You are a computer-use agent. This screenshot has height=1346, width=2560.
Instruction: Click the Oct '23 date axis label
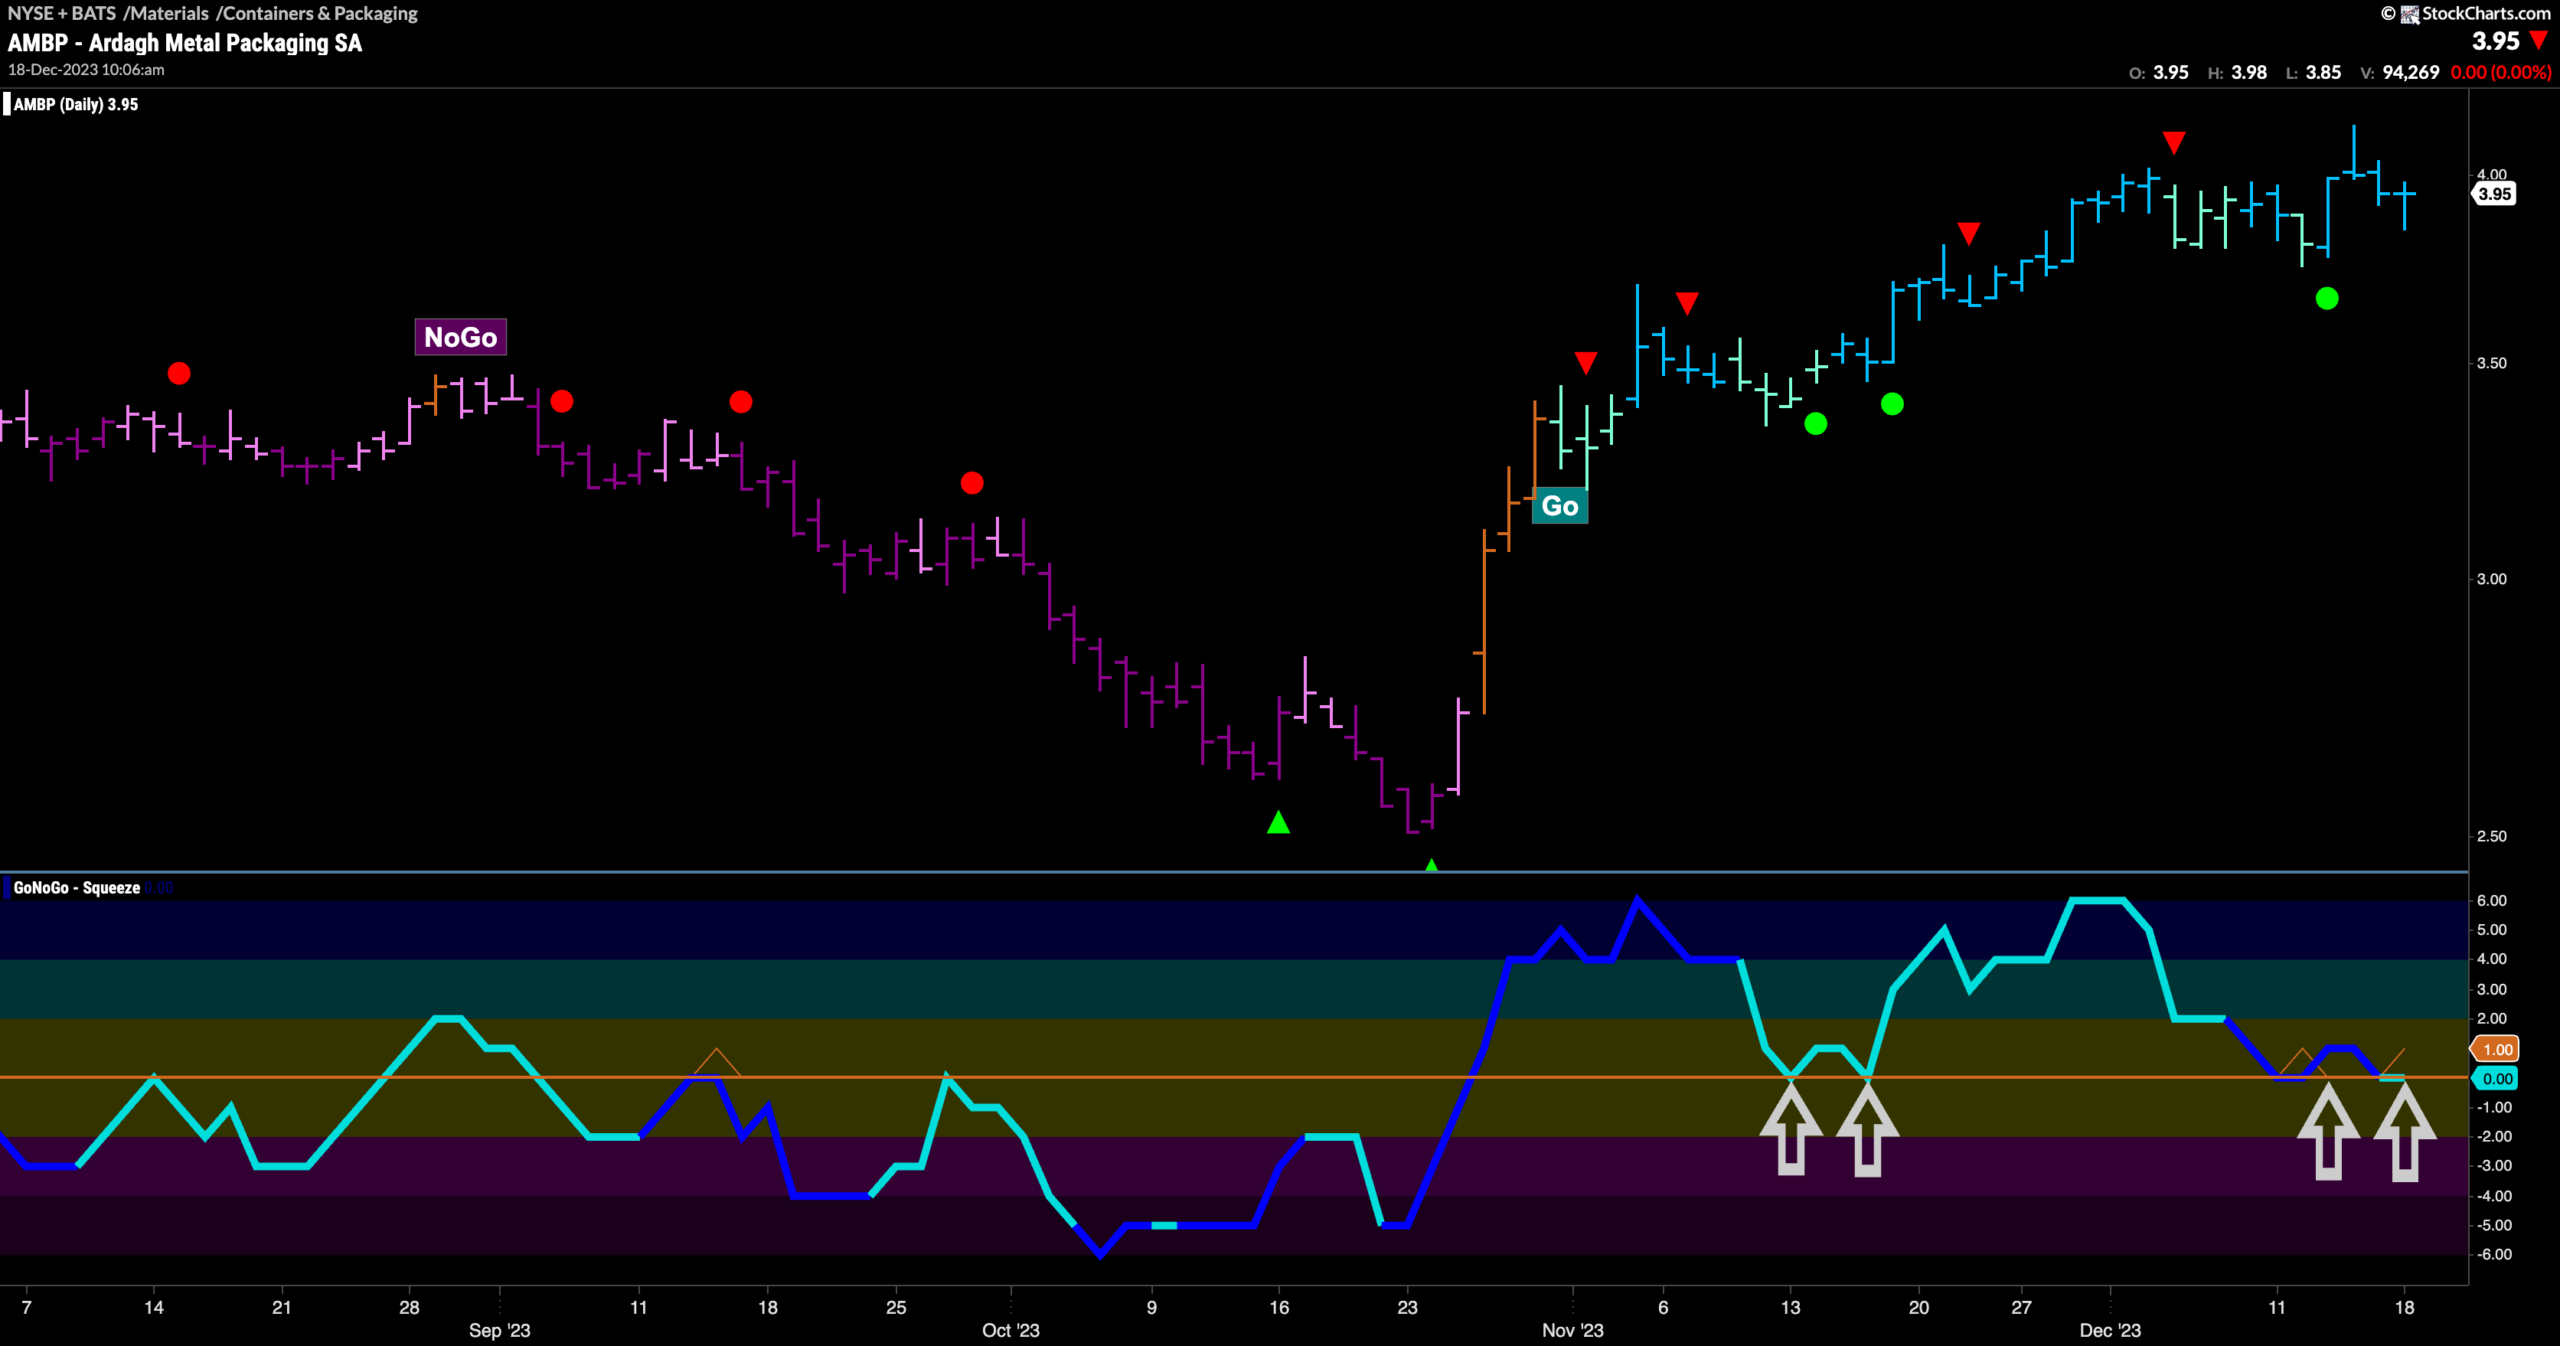[x=1011, y=1330]
